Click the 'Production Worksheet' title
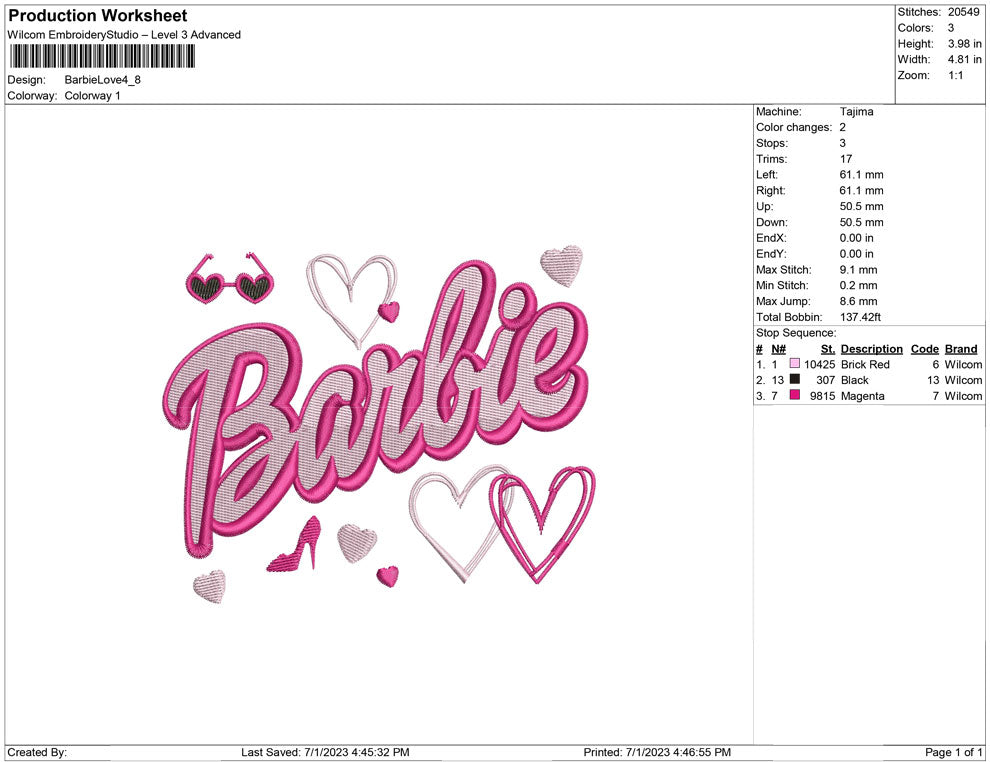 97,16
